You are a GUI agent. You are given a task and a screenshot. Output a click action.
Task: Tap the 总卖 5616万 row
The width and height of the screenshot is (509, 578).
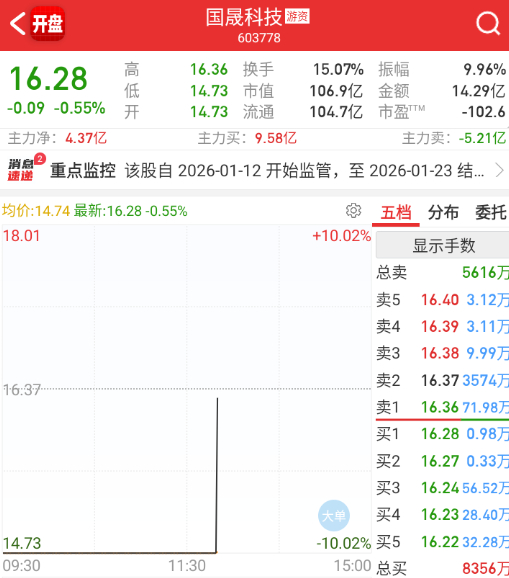pyautogui.click(x=442, y=273)
